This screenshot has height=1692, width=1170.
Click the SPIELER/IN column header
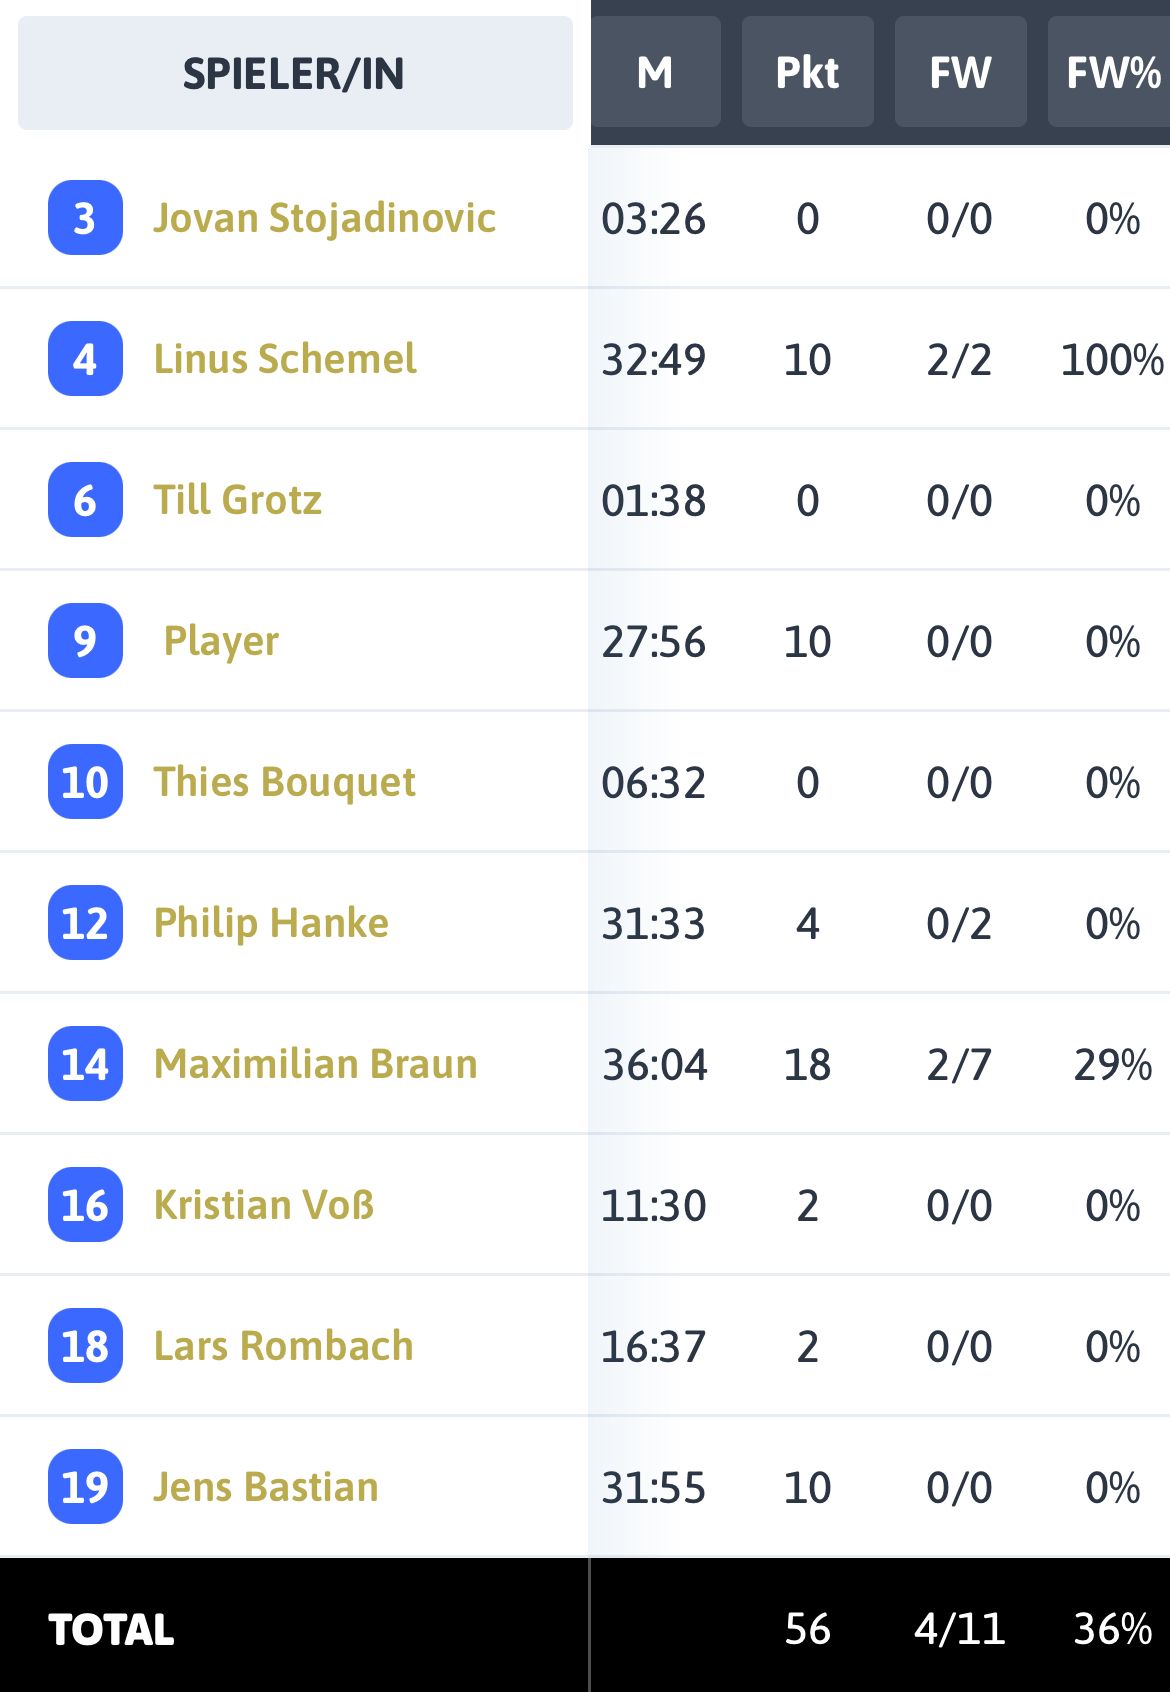[295, 73]
